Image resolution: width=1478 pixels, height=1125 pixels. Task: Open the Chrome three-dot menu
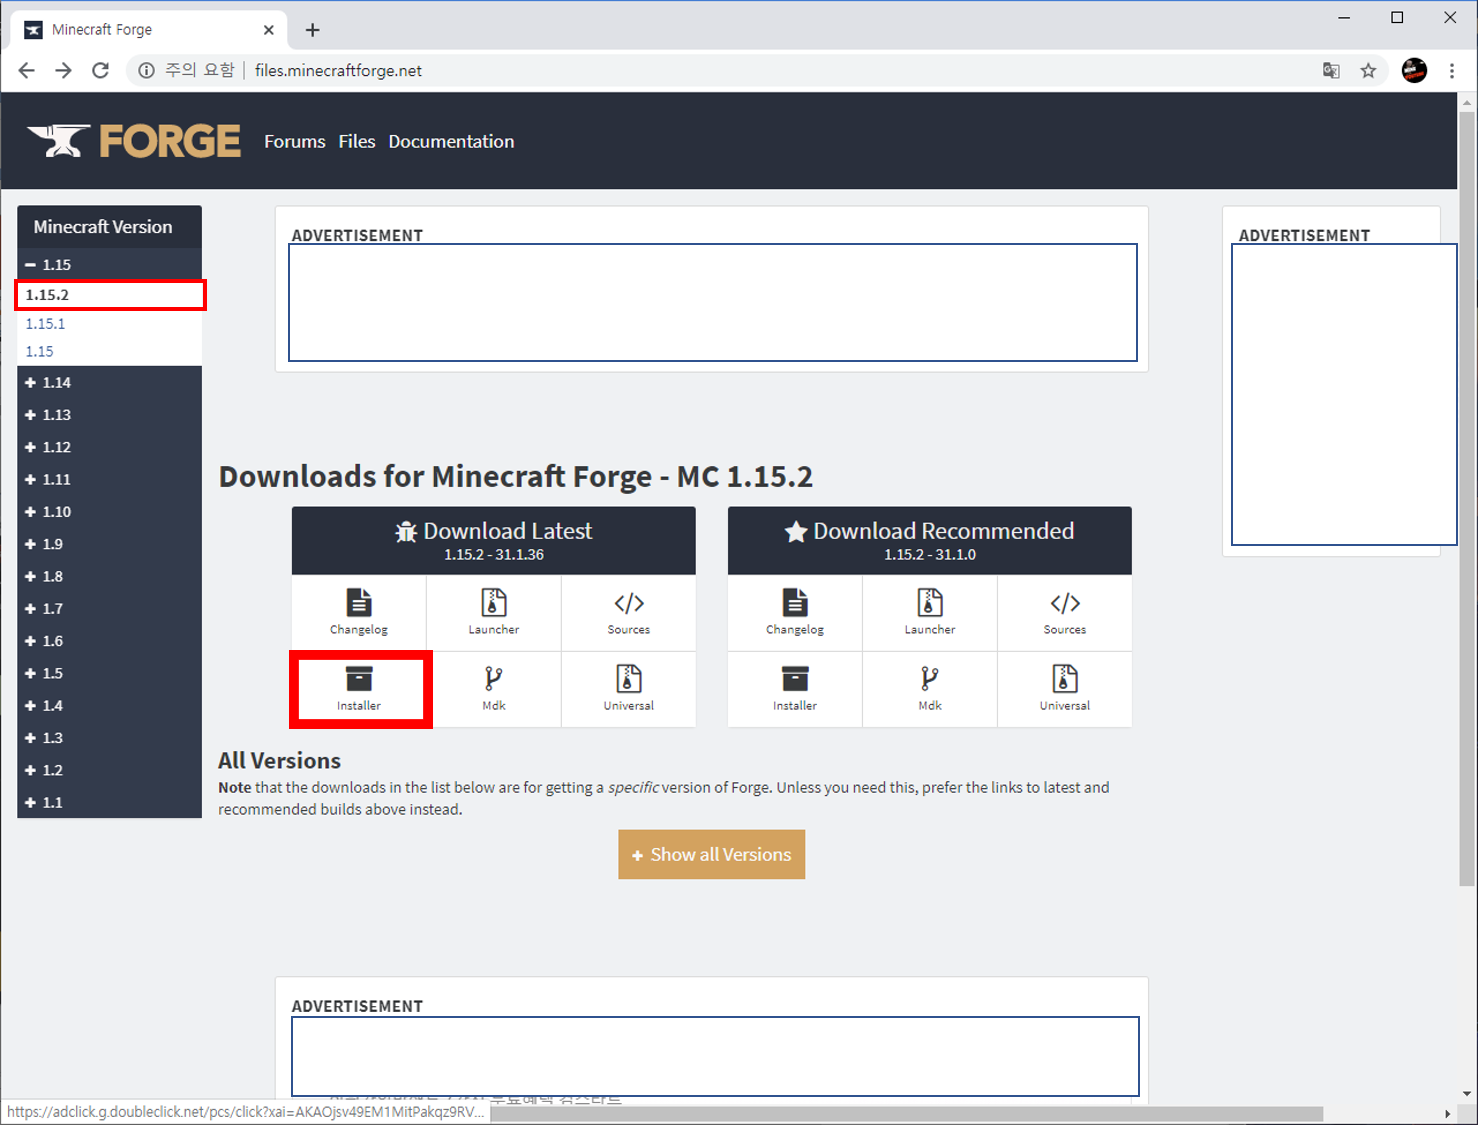tap(1452, 70)
